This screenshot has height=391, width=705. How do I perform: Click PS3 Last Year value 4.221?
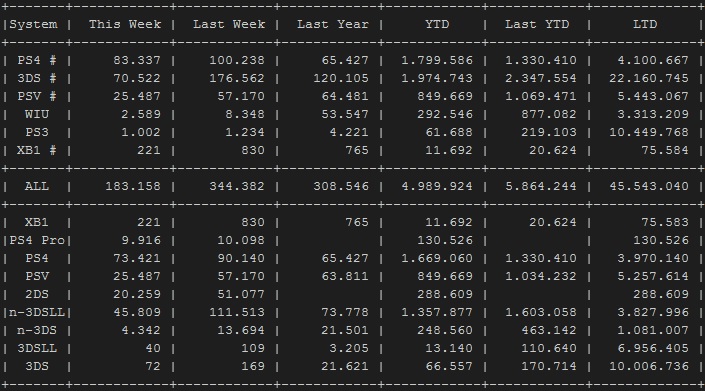click(349, 132)
